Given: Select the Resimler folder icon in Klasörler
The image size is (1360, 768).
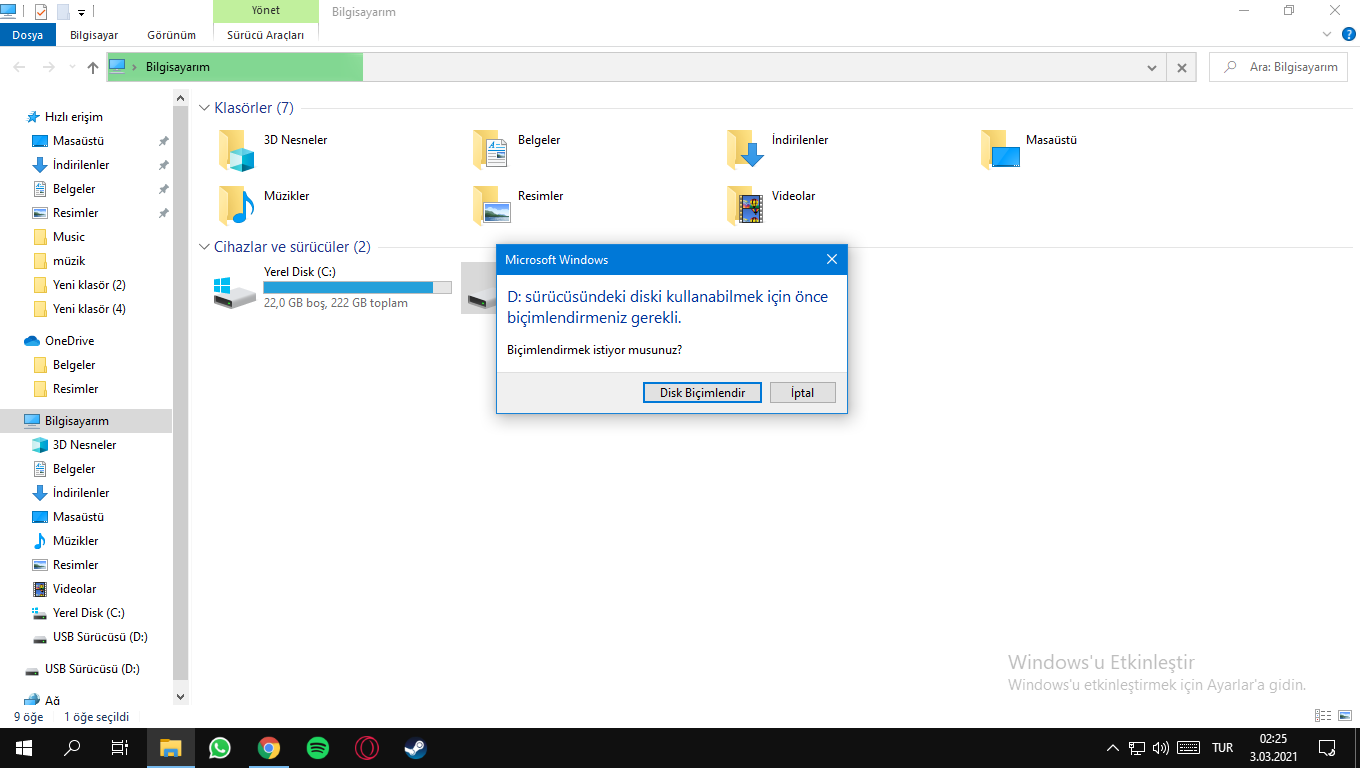Looking at the screenshot, I should pos(491,205).
